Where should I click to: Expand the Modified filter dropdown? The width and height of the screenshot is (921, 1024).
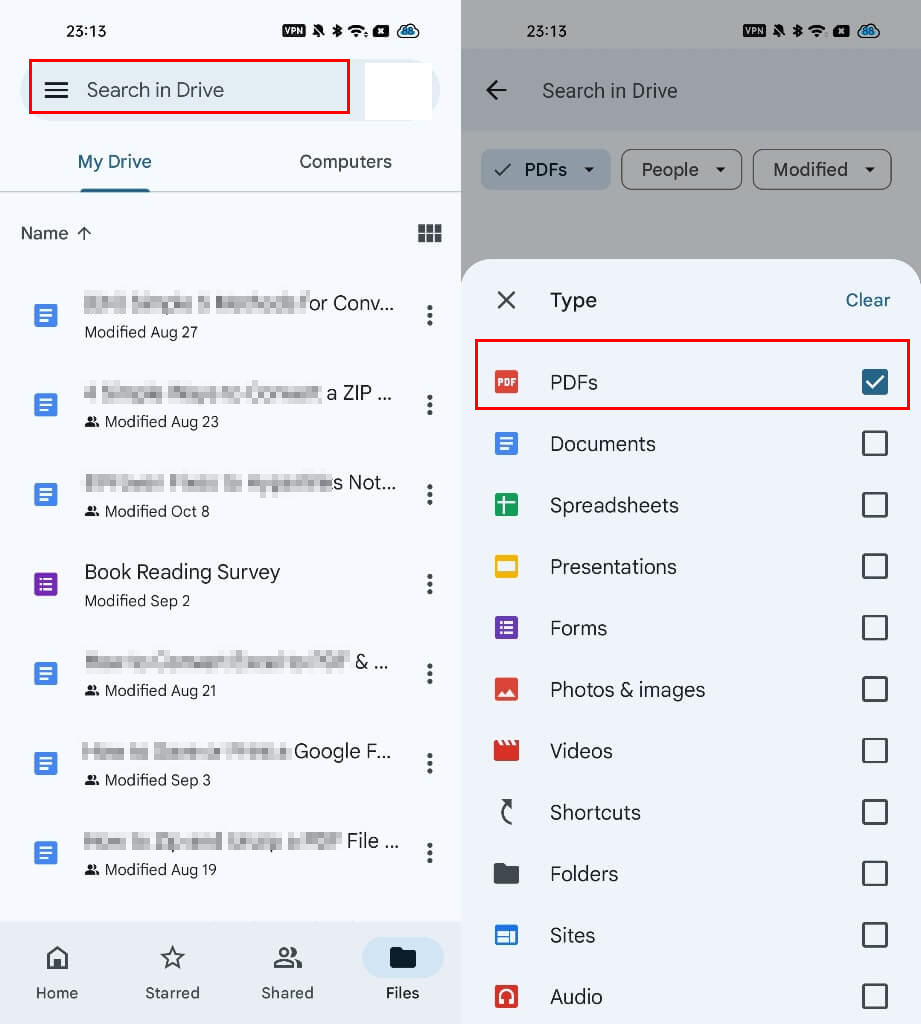pos(822,170)
